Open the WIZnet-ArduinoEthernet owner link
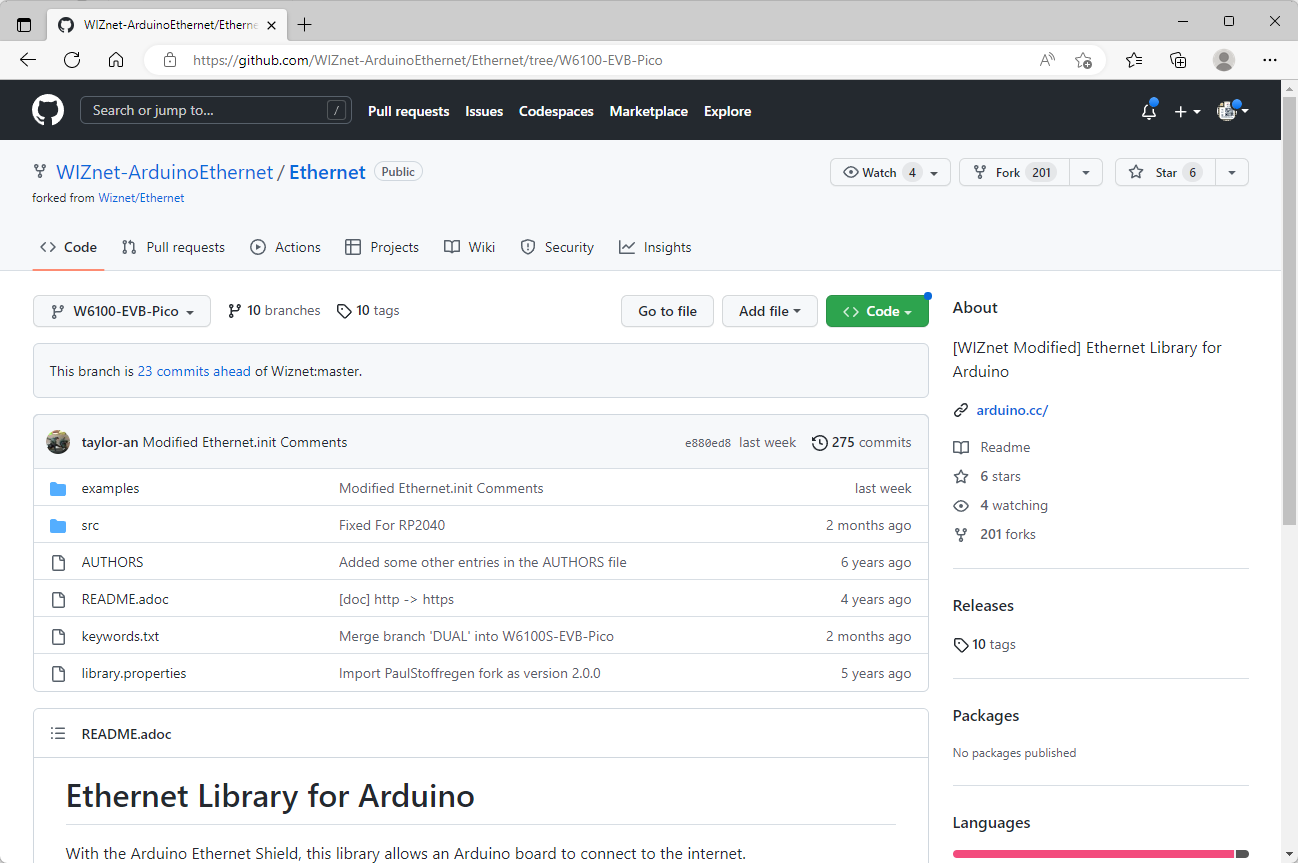Image resolution: width=1298 pixels, height=863 pixels. coord(164,172)
